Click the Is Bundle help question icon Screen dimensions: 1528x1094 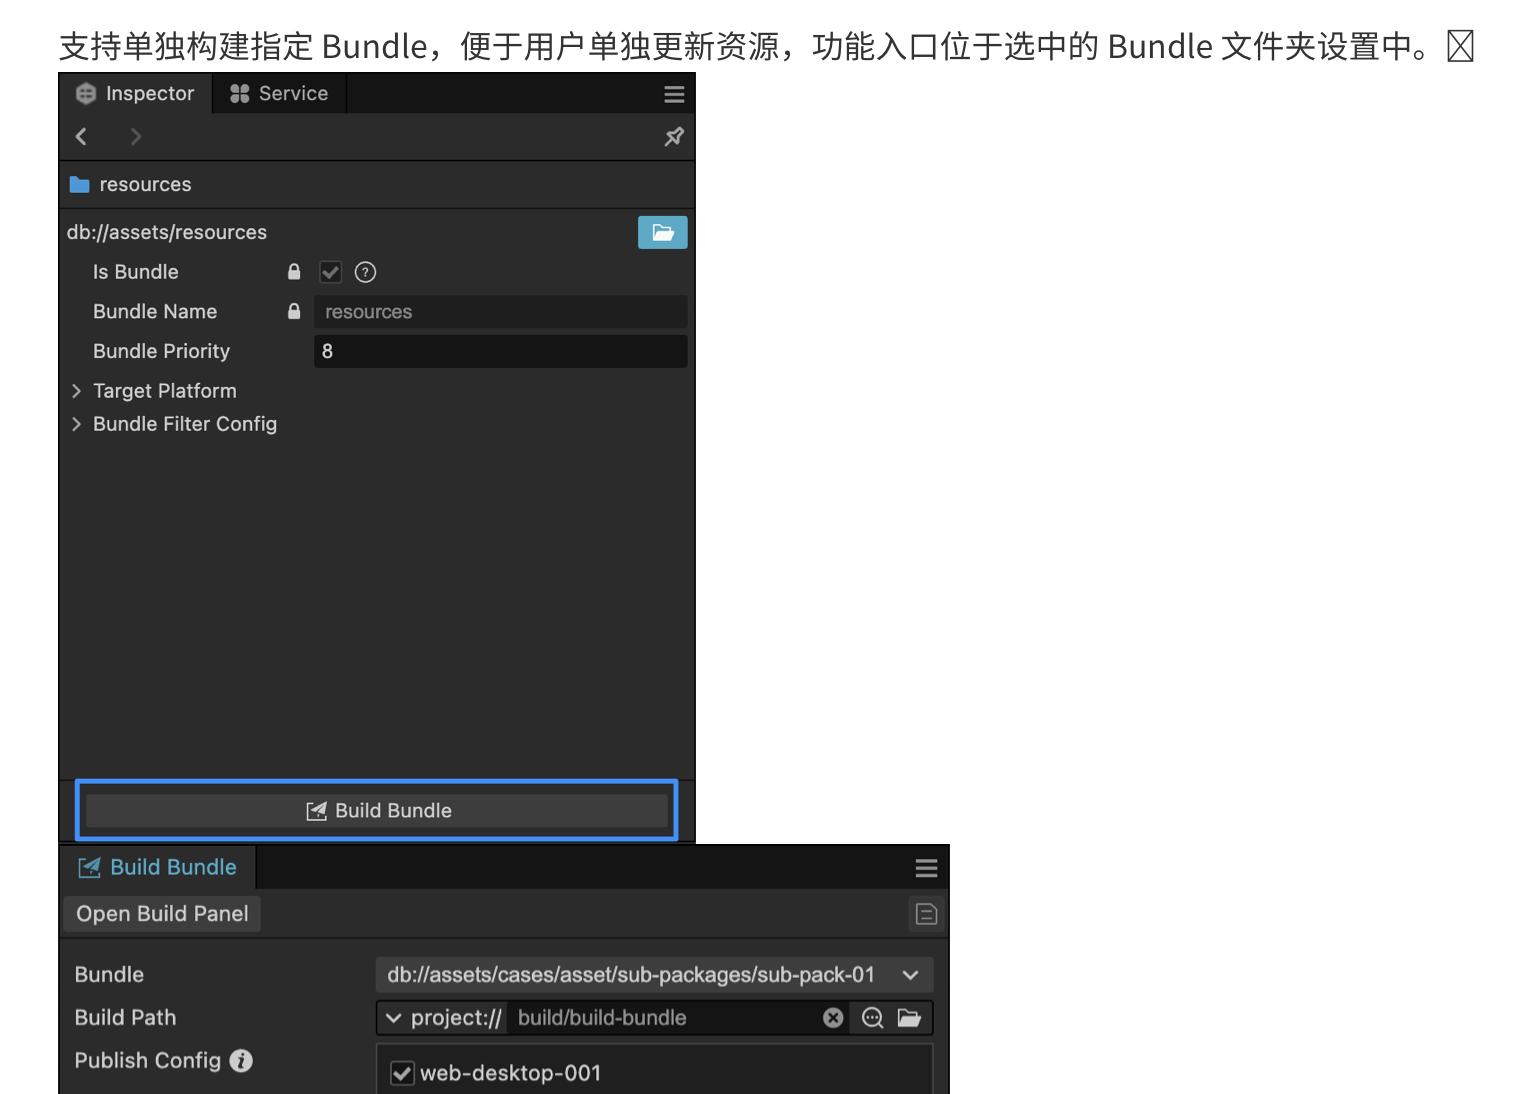(366, 272)
